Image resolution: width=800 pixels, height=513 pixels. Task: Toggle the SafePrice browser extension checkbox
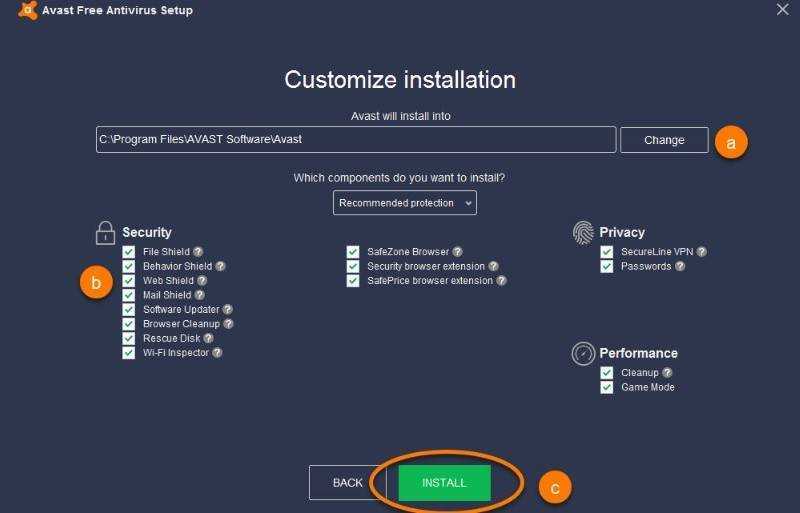[353, 280]
